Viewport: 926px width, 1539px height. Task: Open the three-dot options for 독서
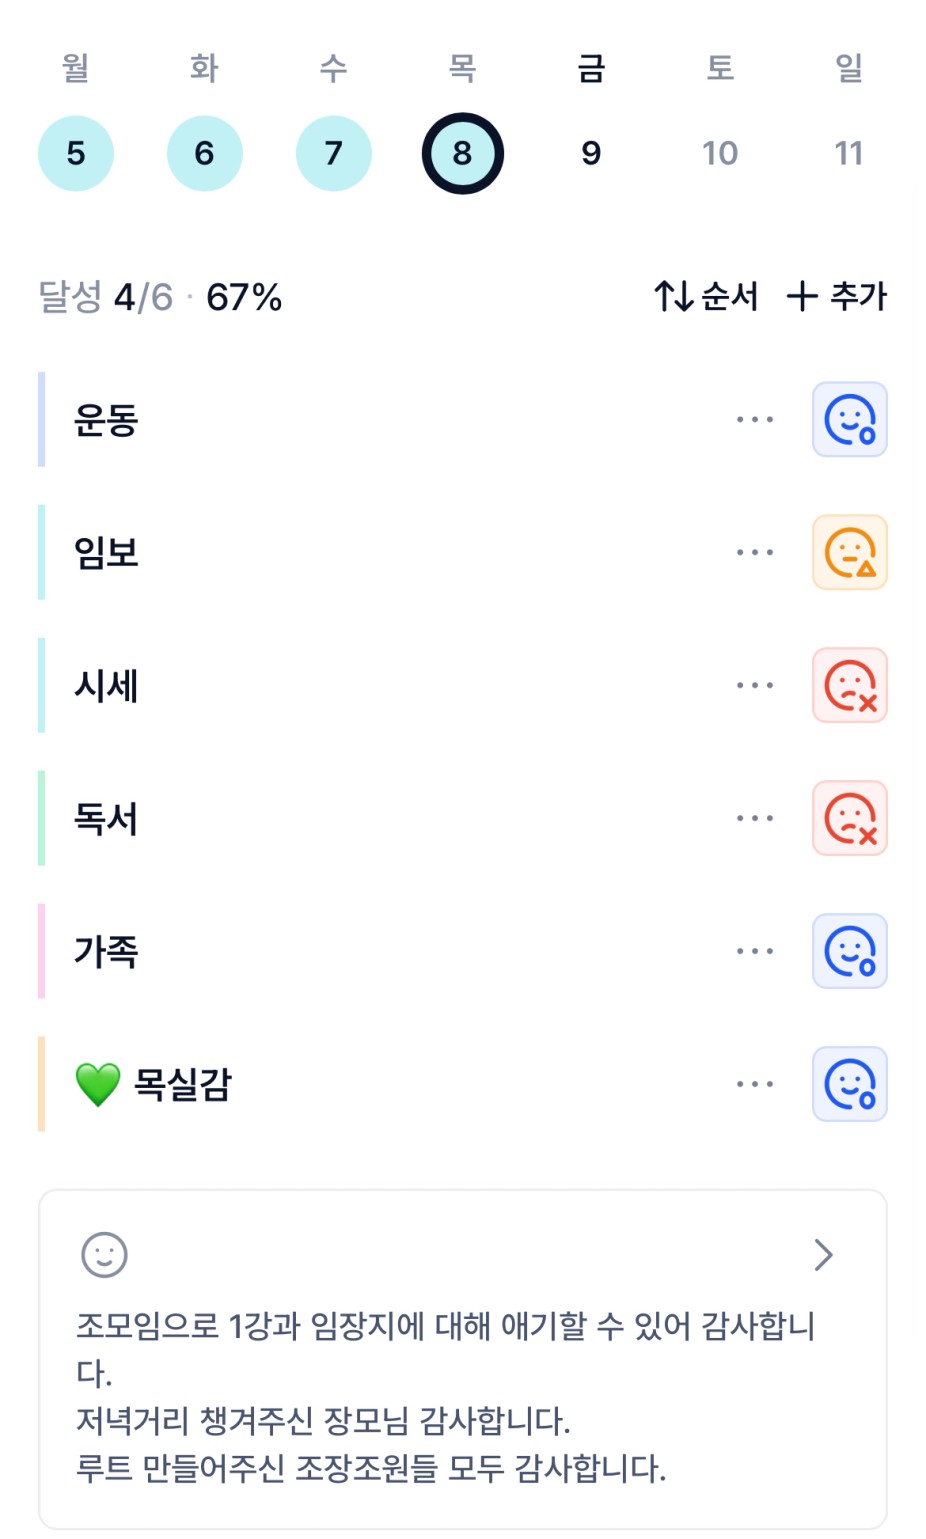754,818
